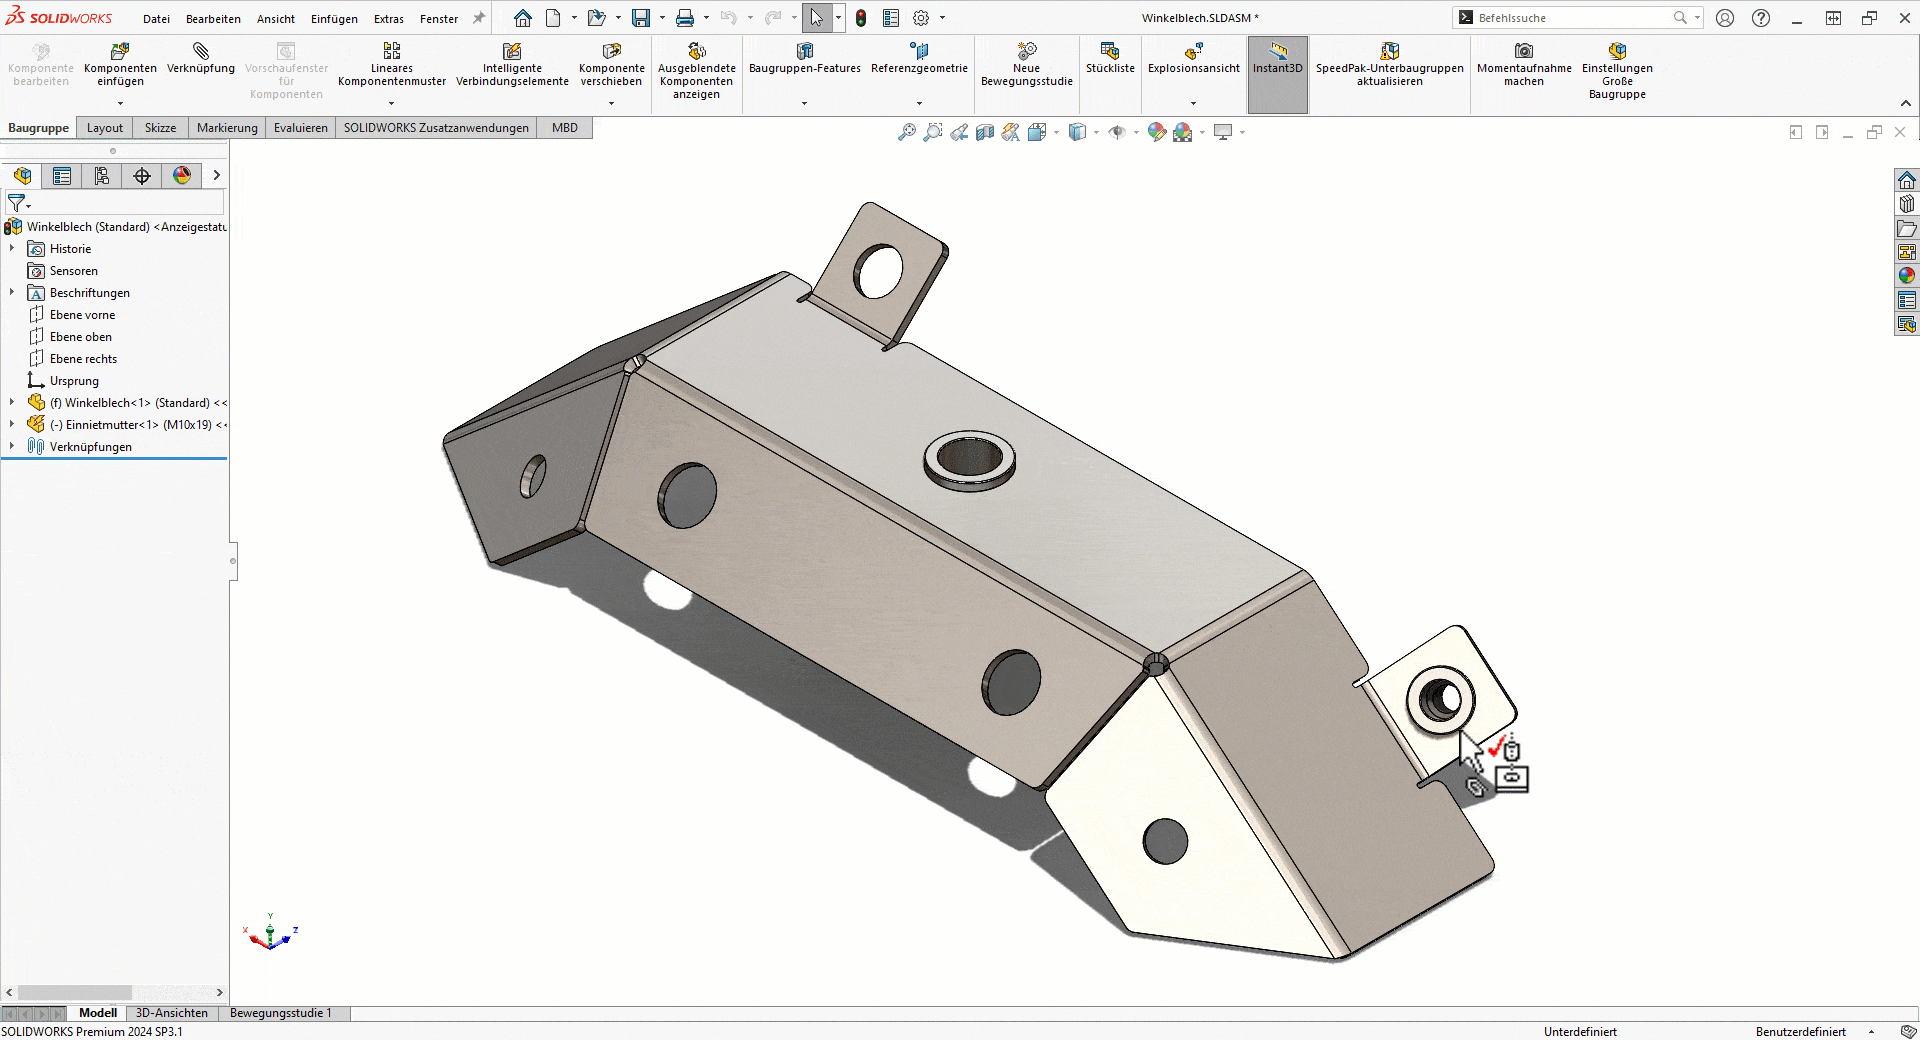This screenshot has width=1920, height=1040.
Task: Toggle Ausgeblendete Komponenten anzeigen
Action: [x=696, y=52]
